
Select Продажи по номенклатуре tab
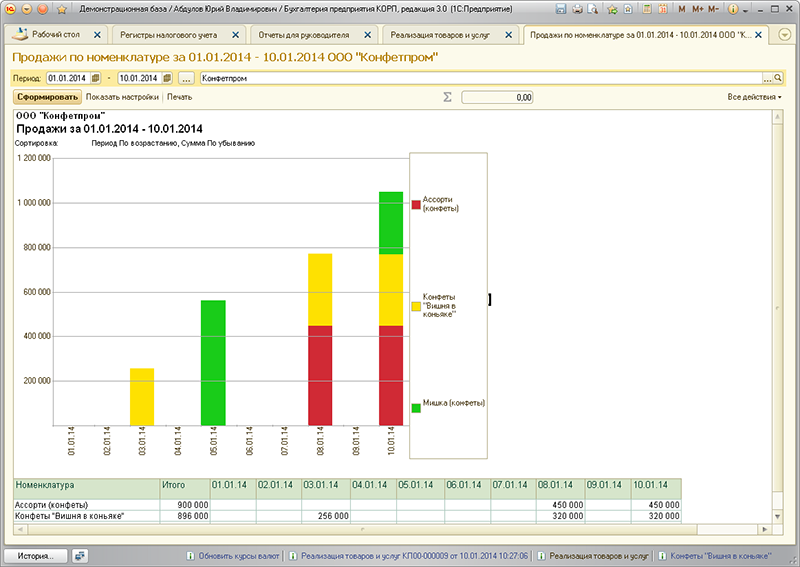[641, 35]
